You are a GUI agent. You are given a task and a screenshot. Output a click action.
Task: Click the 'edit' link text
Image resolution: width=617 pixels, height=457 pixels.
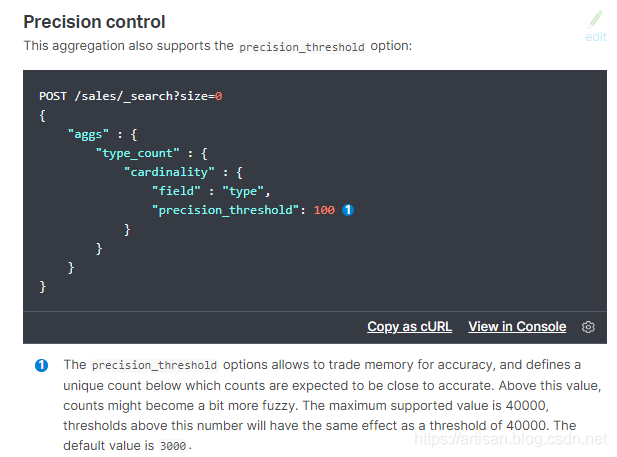point(596,37)
